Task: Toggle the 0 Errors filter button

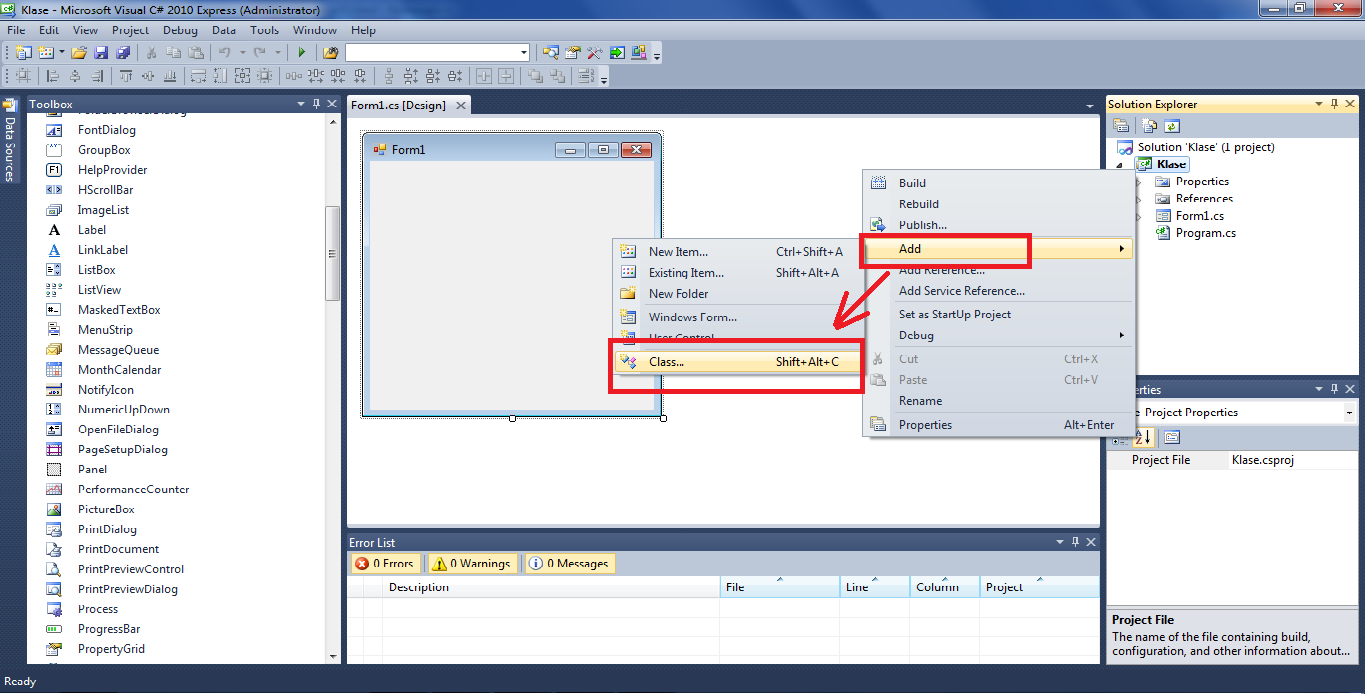Action: (386, 564)
